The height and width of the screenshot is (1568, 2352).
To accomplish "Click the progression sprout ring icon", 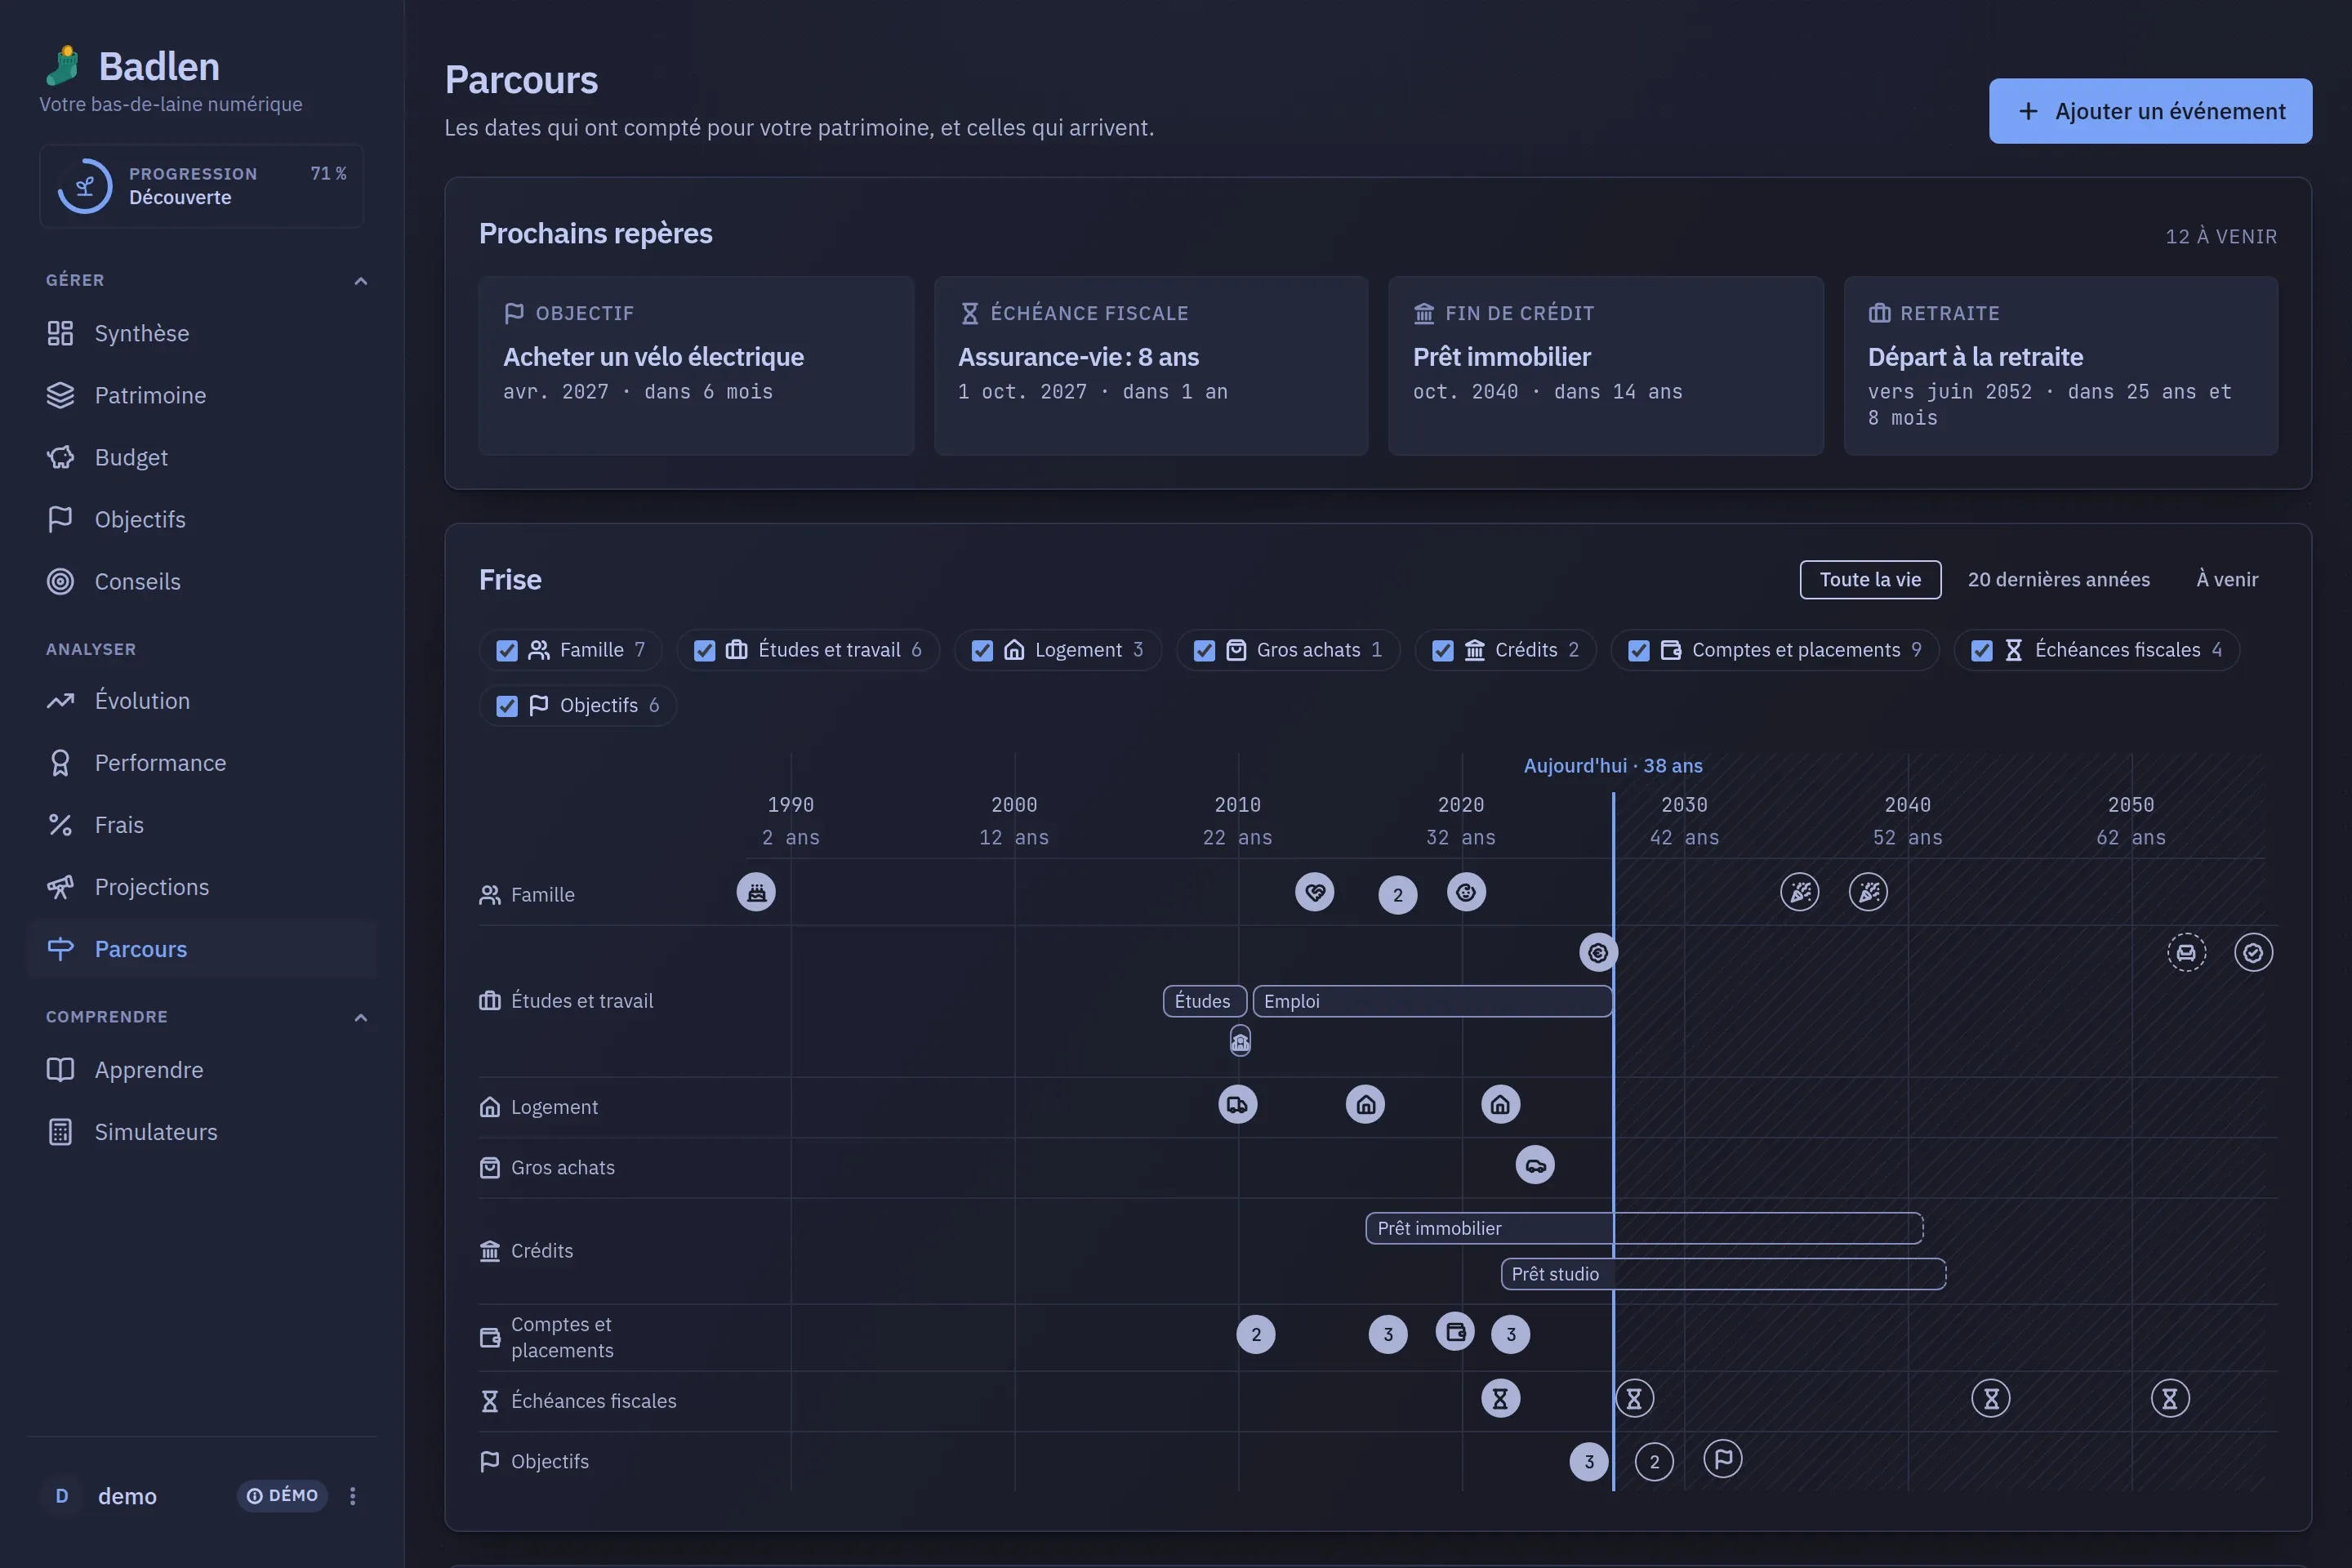I will (85, 186).
